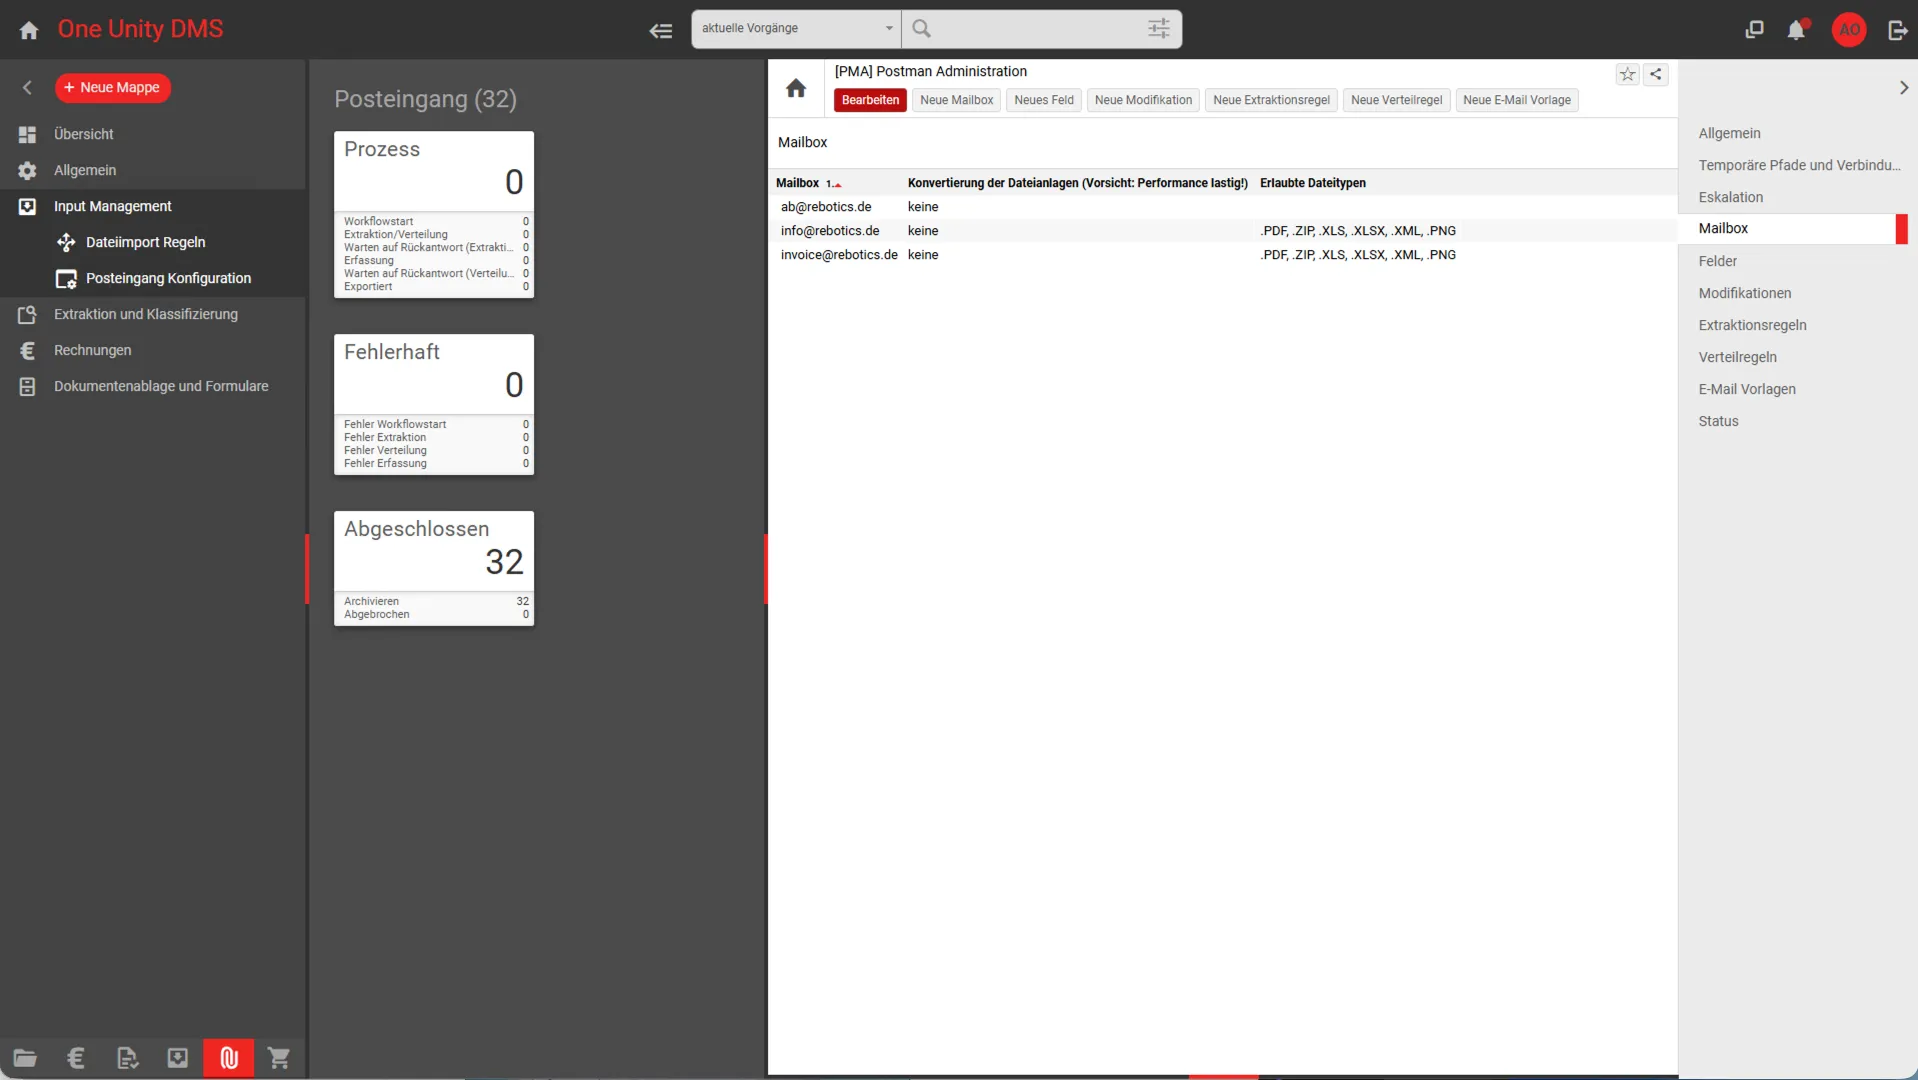The width and height of the screenshot is (1918, 1080).
Task: Click the Neue E-Mail Vorlage button
Action: [1516, 100]
